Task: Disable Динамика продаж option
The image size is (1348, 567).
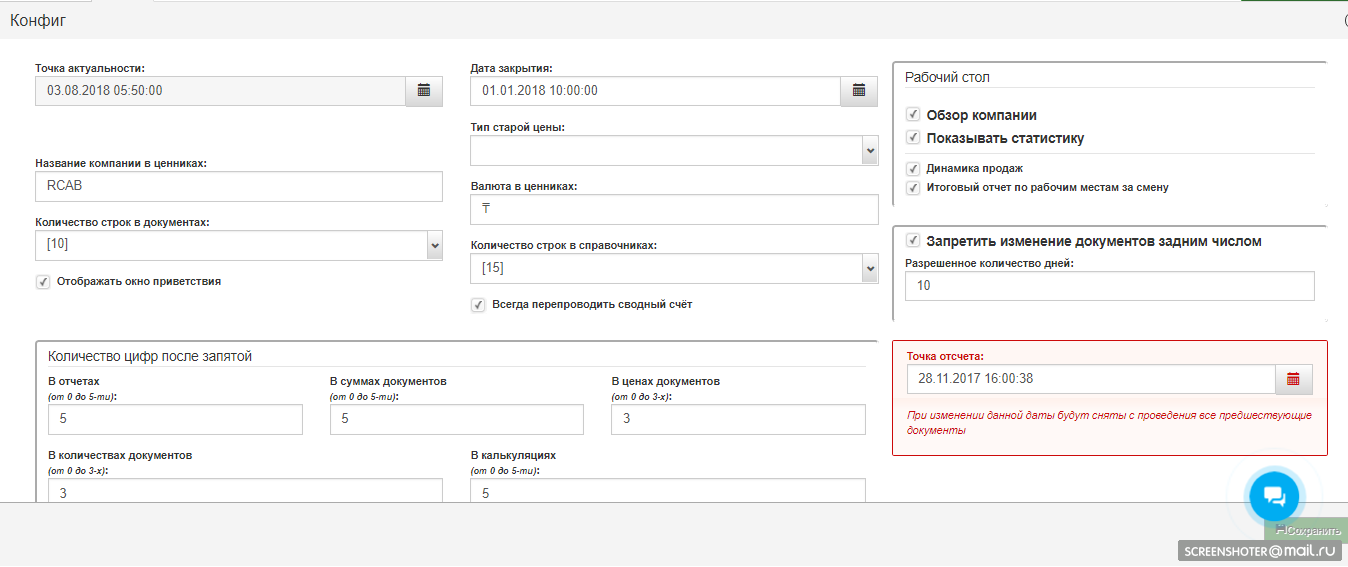Action: point(913,169)
